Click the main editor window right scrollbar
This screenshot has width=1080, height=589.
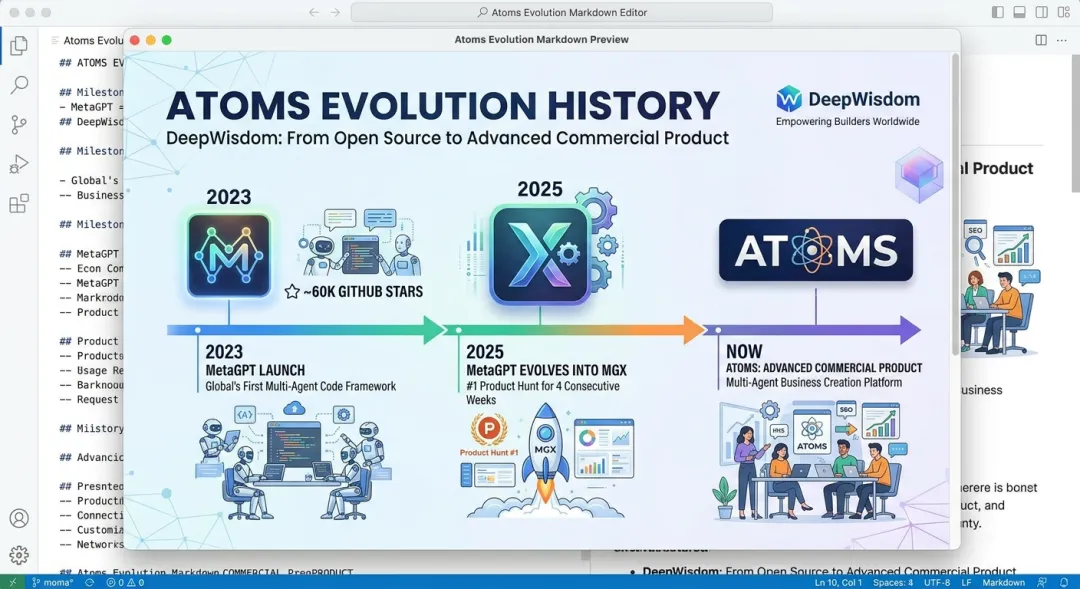pyautogui.click(x=1076, y=124)
